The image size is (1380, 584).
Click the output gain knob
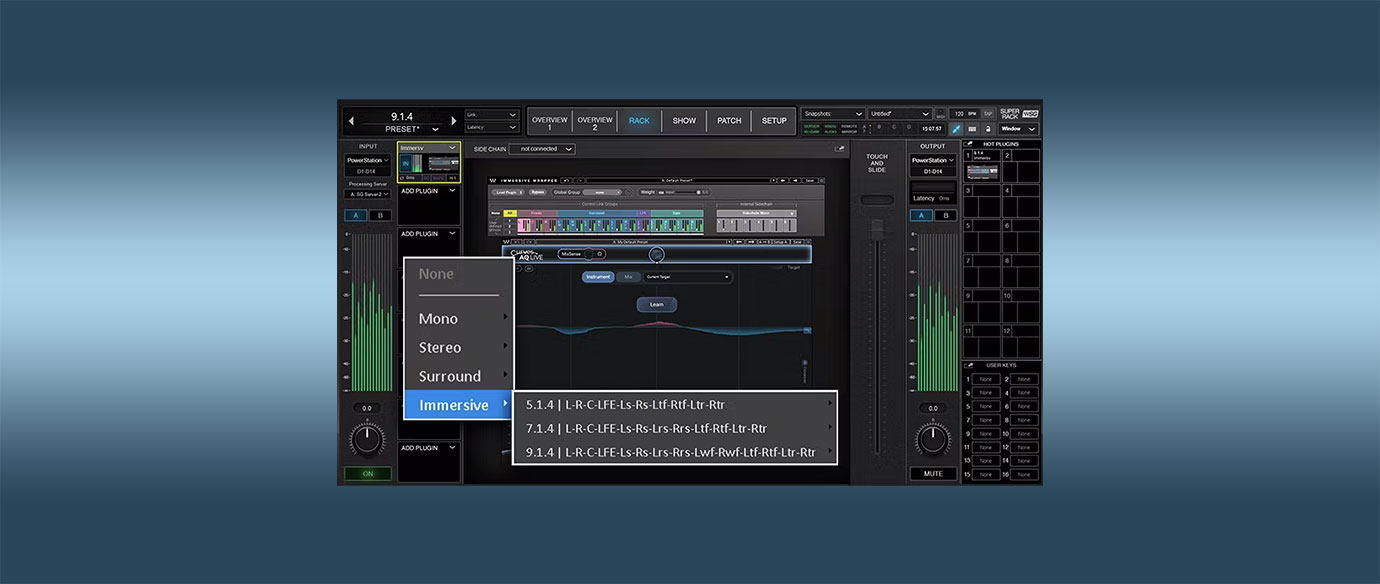[x=933, y=439]
